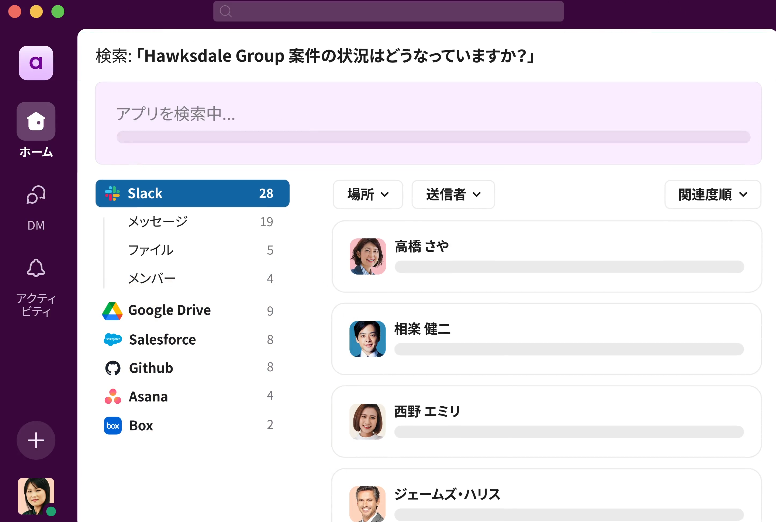Open the 関連度順 sort dropdown
The height and width of the screenshot is (522, 776).
tap(713, 194)
